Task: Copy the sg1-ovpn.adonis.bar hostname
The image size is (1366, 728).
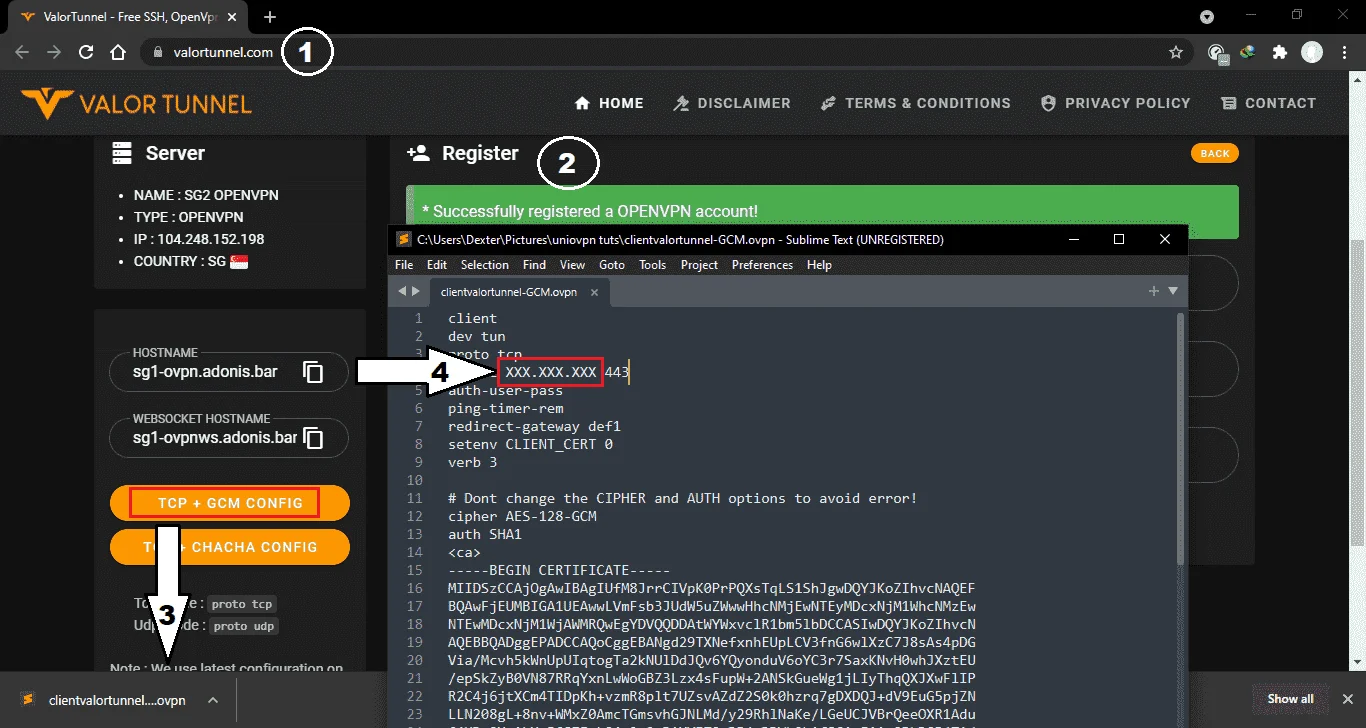Action: tap(313, 372)
